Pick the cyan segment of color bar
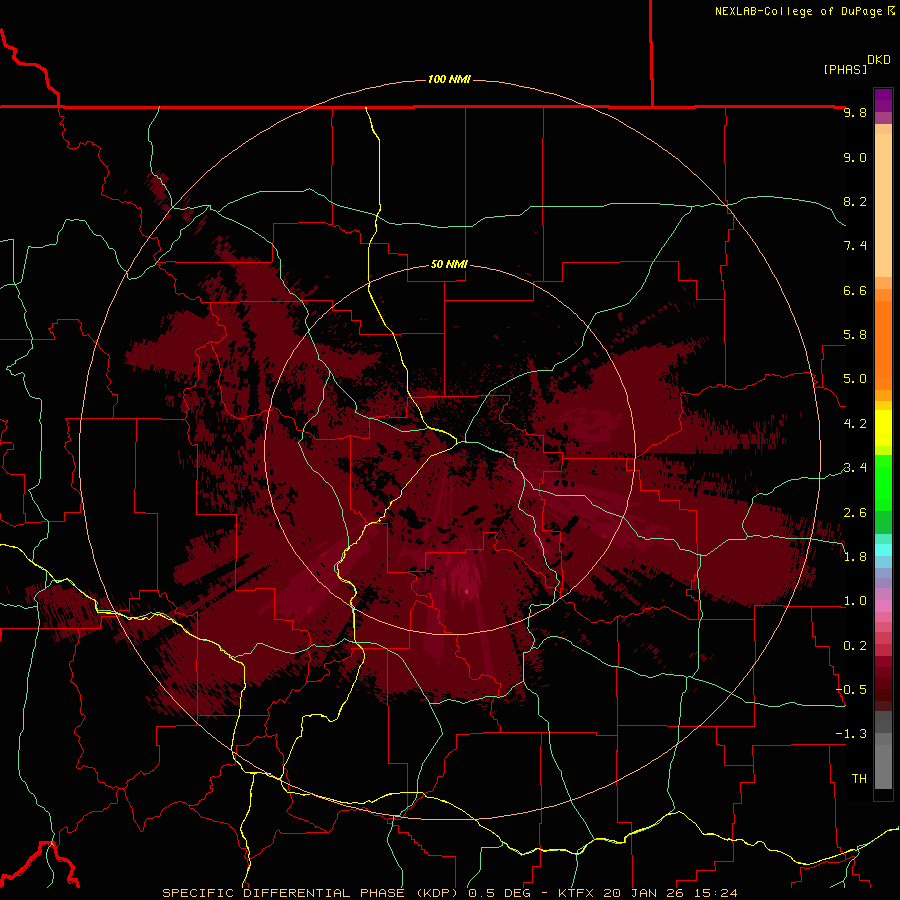This screenshot has height=900, width=900. pyautogui.click(x=883, y=550)
